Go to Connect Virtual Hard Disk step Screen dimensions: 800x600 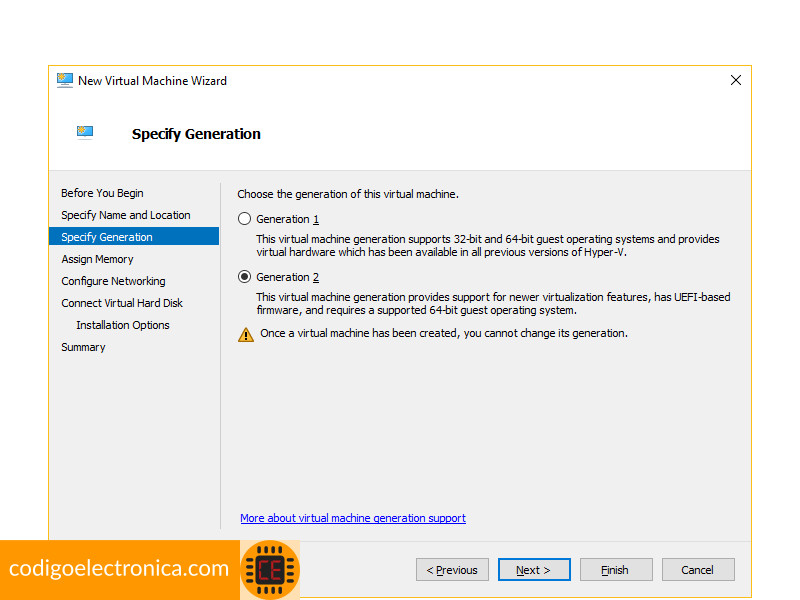click(x=122, y=303)
